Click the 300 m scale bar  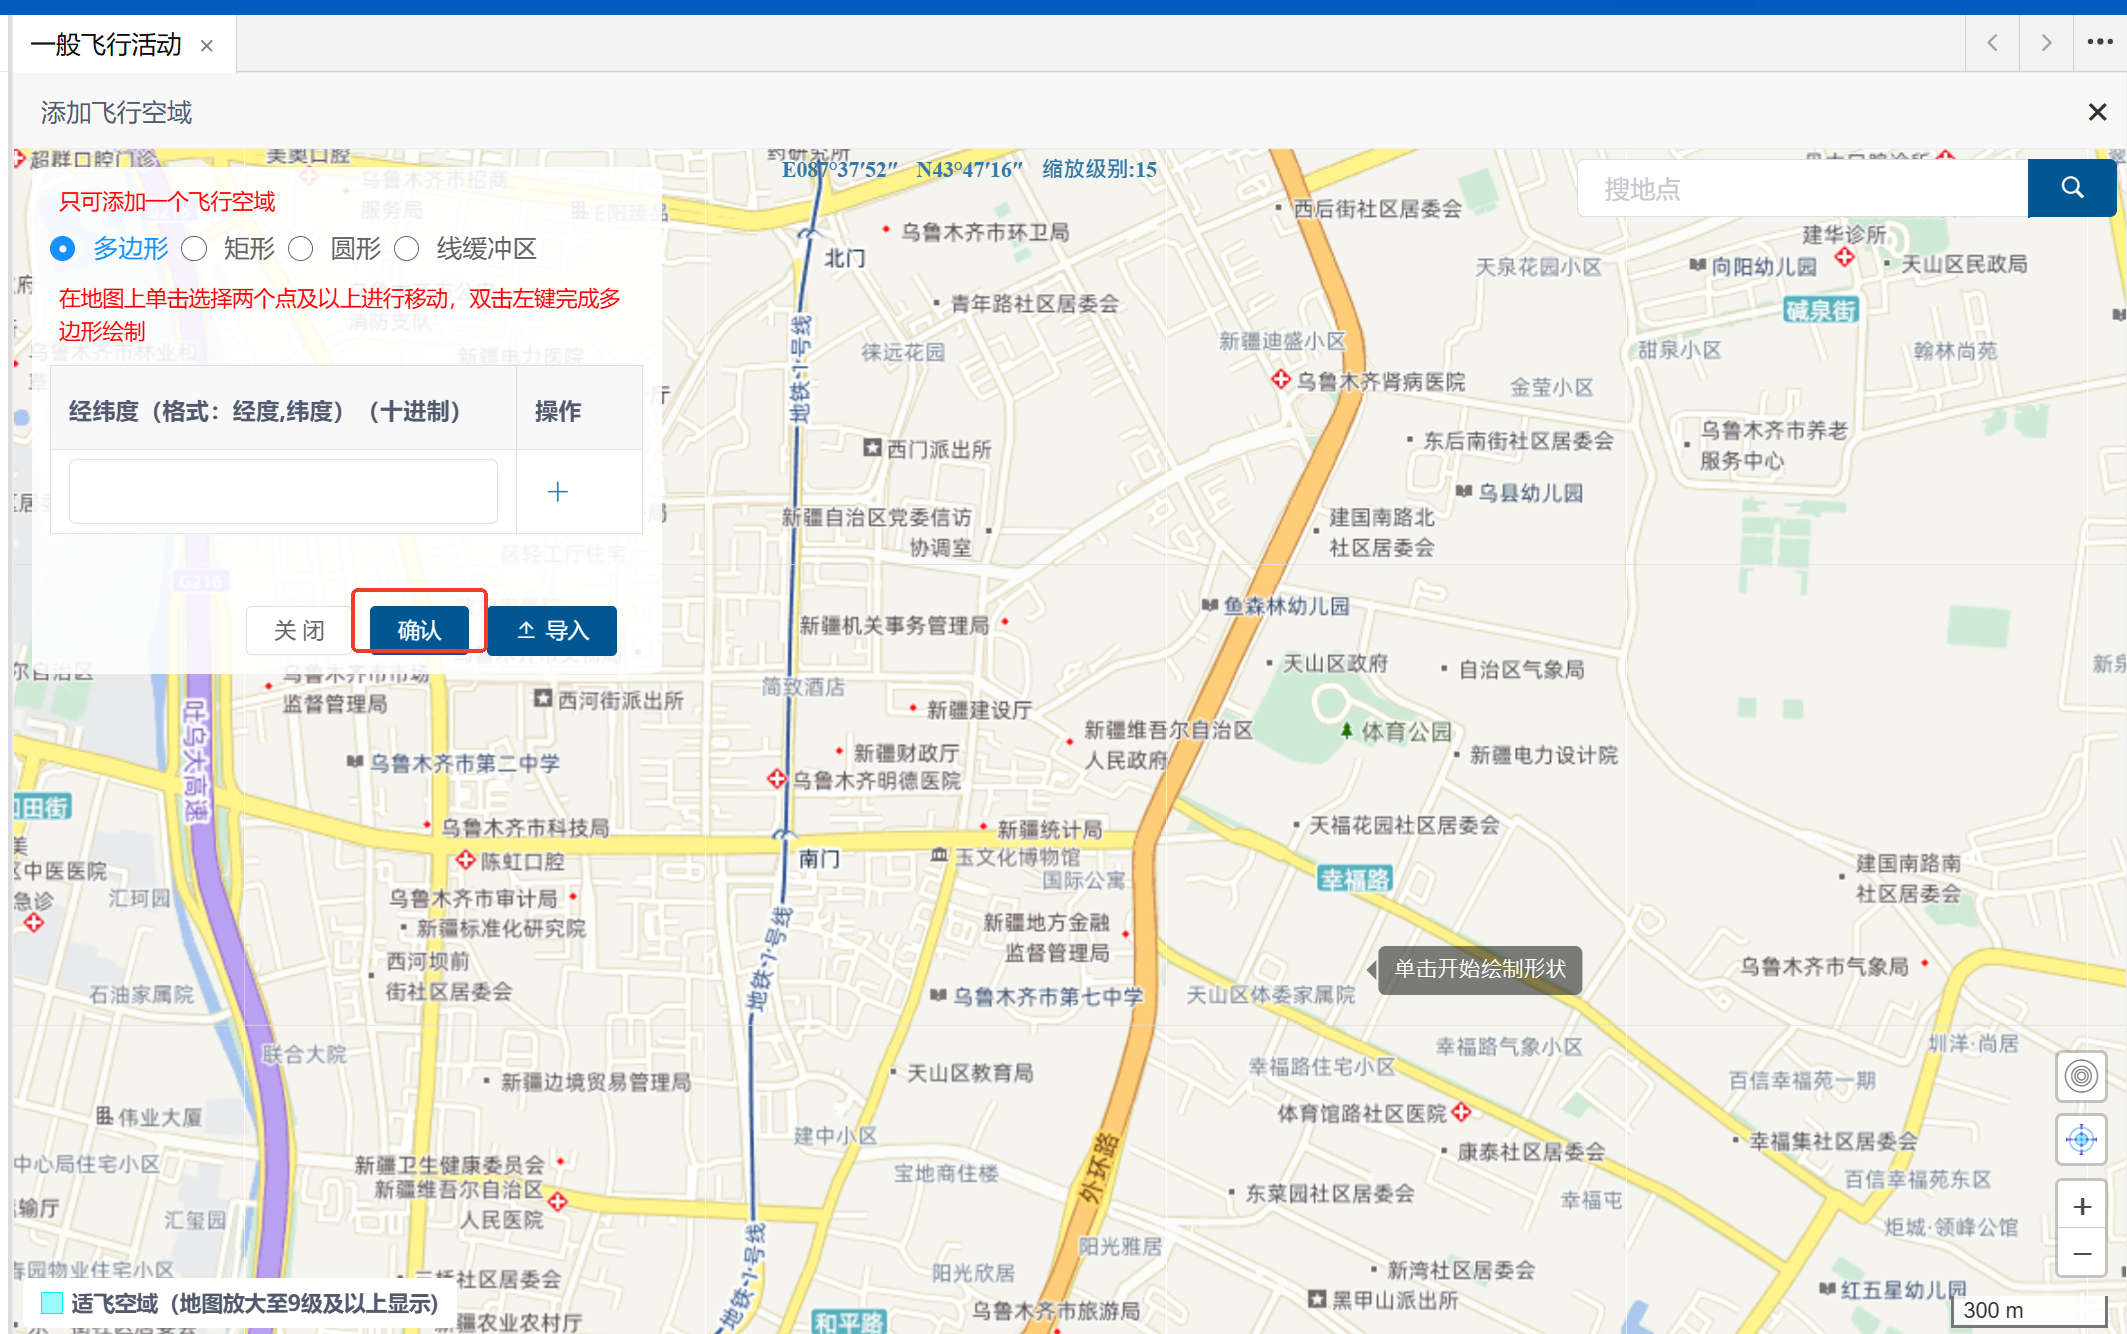pos(2029,1310)
